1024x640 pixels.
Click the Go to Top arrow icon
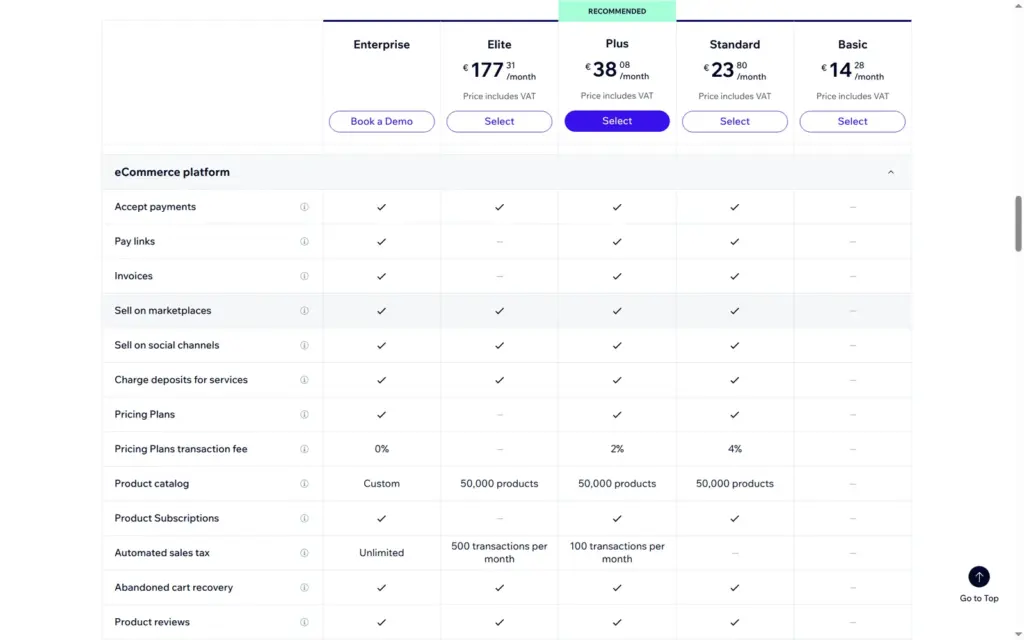click(x=978, y=577)
